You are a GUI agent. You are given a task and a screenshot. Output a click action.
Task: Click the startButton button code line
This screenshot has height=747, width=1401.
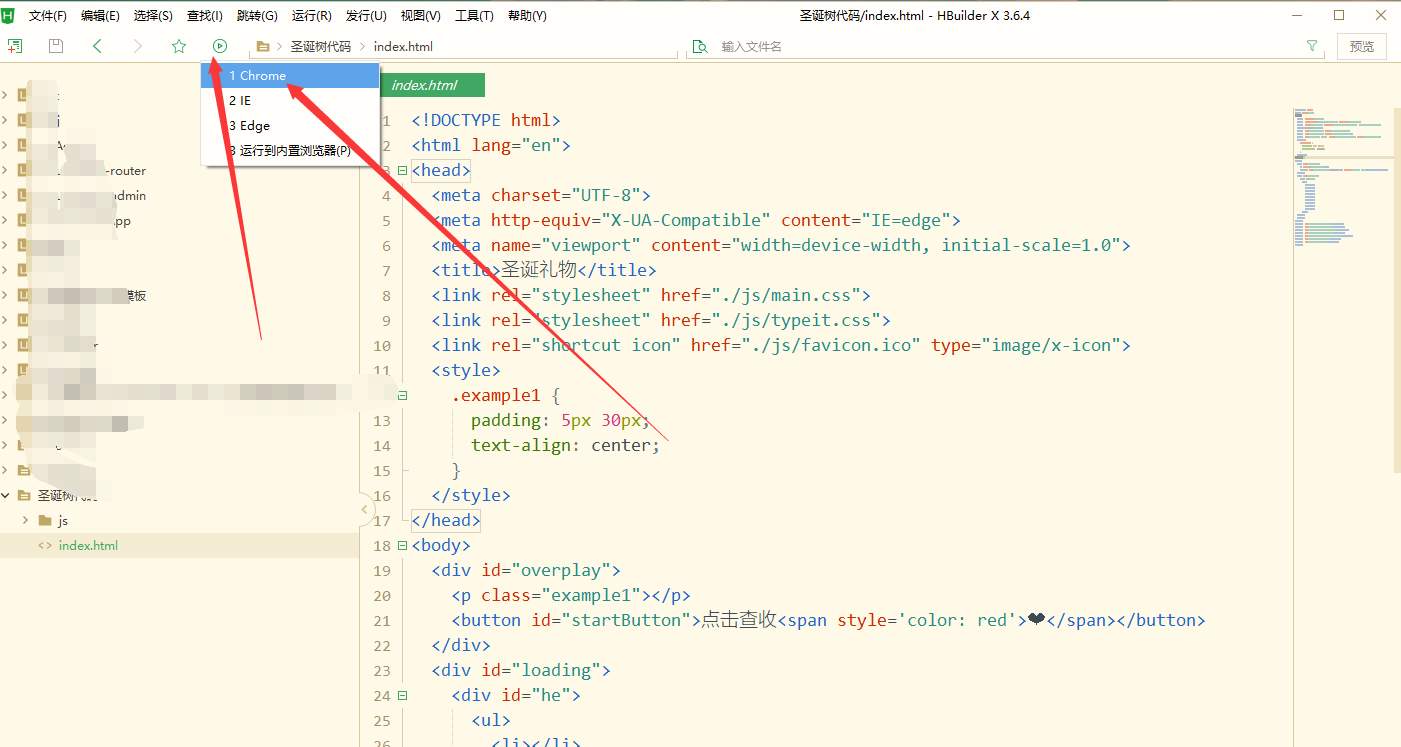[x=829, y=620]
